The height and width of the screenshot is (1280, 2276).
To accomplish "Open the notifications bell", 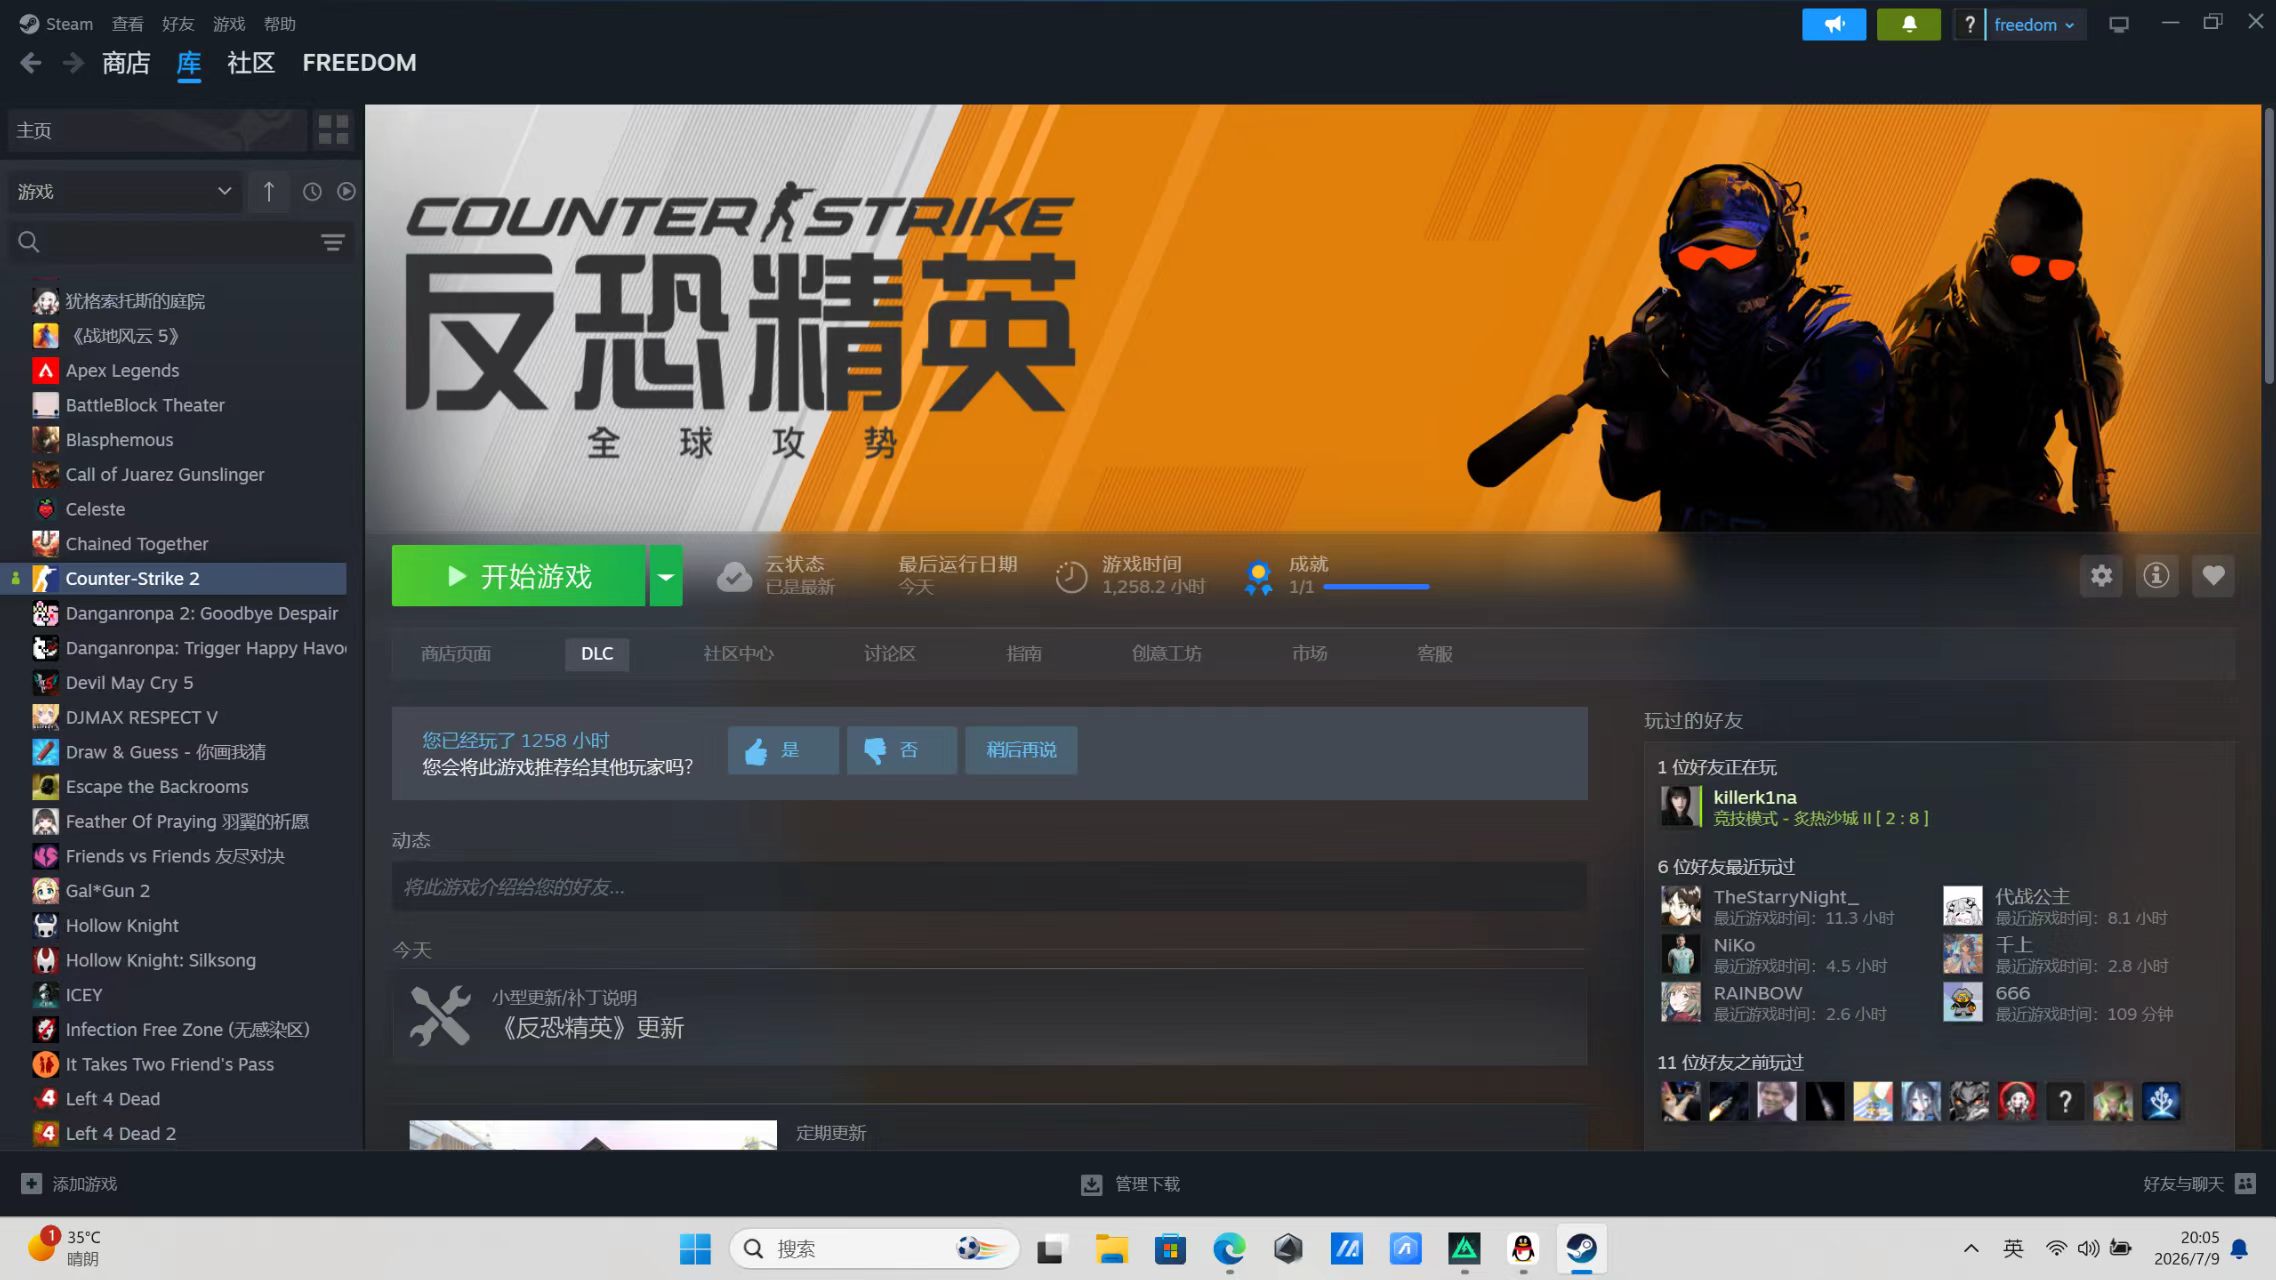I will [1908, 24].
